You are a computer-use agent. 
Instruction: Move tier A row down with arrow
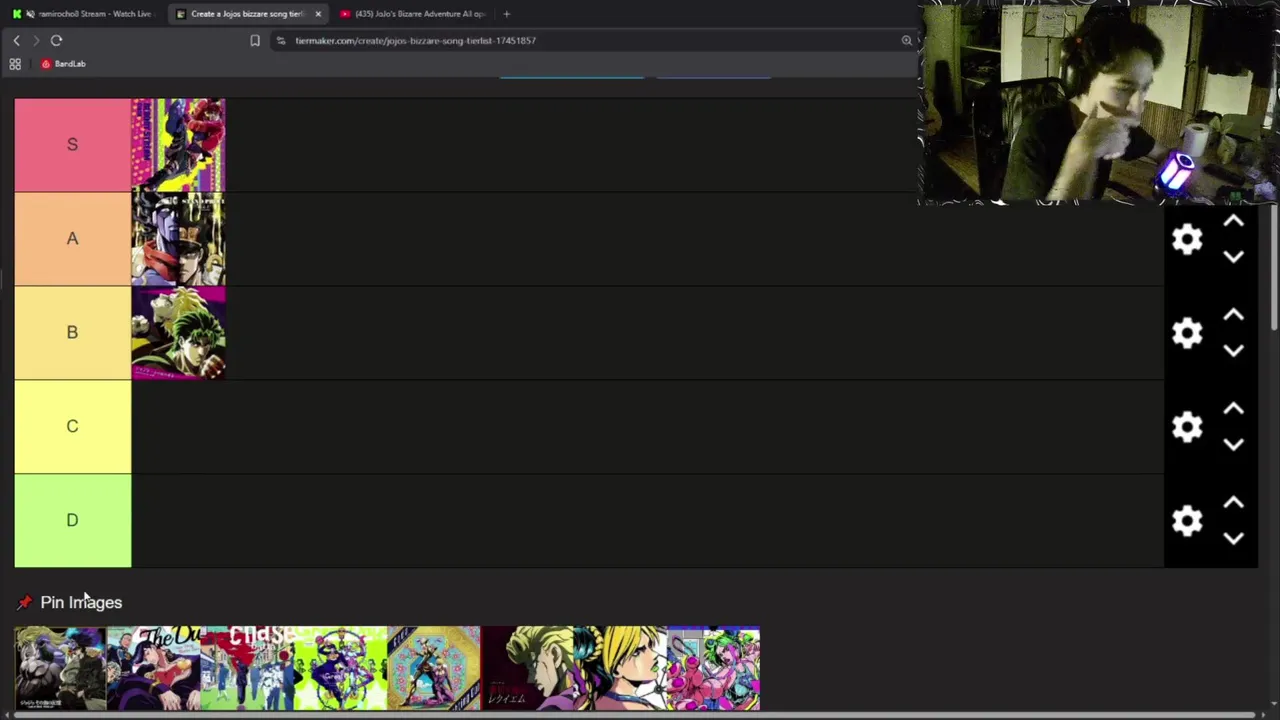pyautogui.click(x=1233, y=257)
